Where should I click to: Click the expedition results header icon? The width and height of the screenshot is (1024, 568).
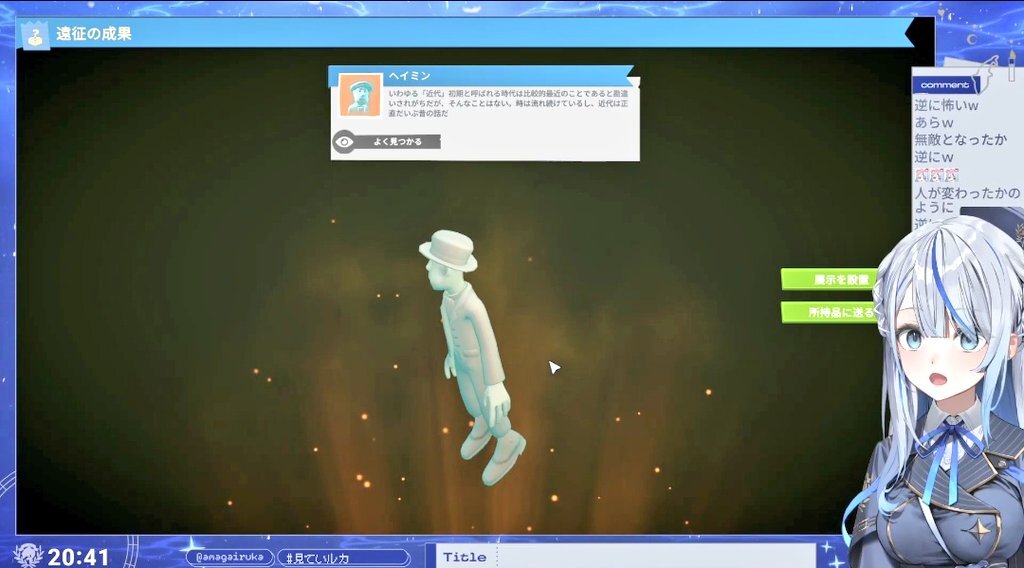tap(35, 35)
